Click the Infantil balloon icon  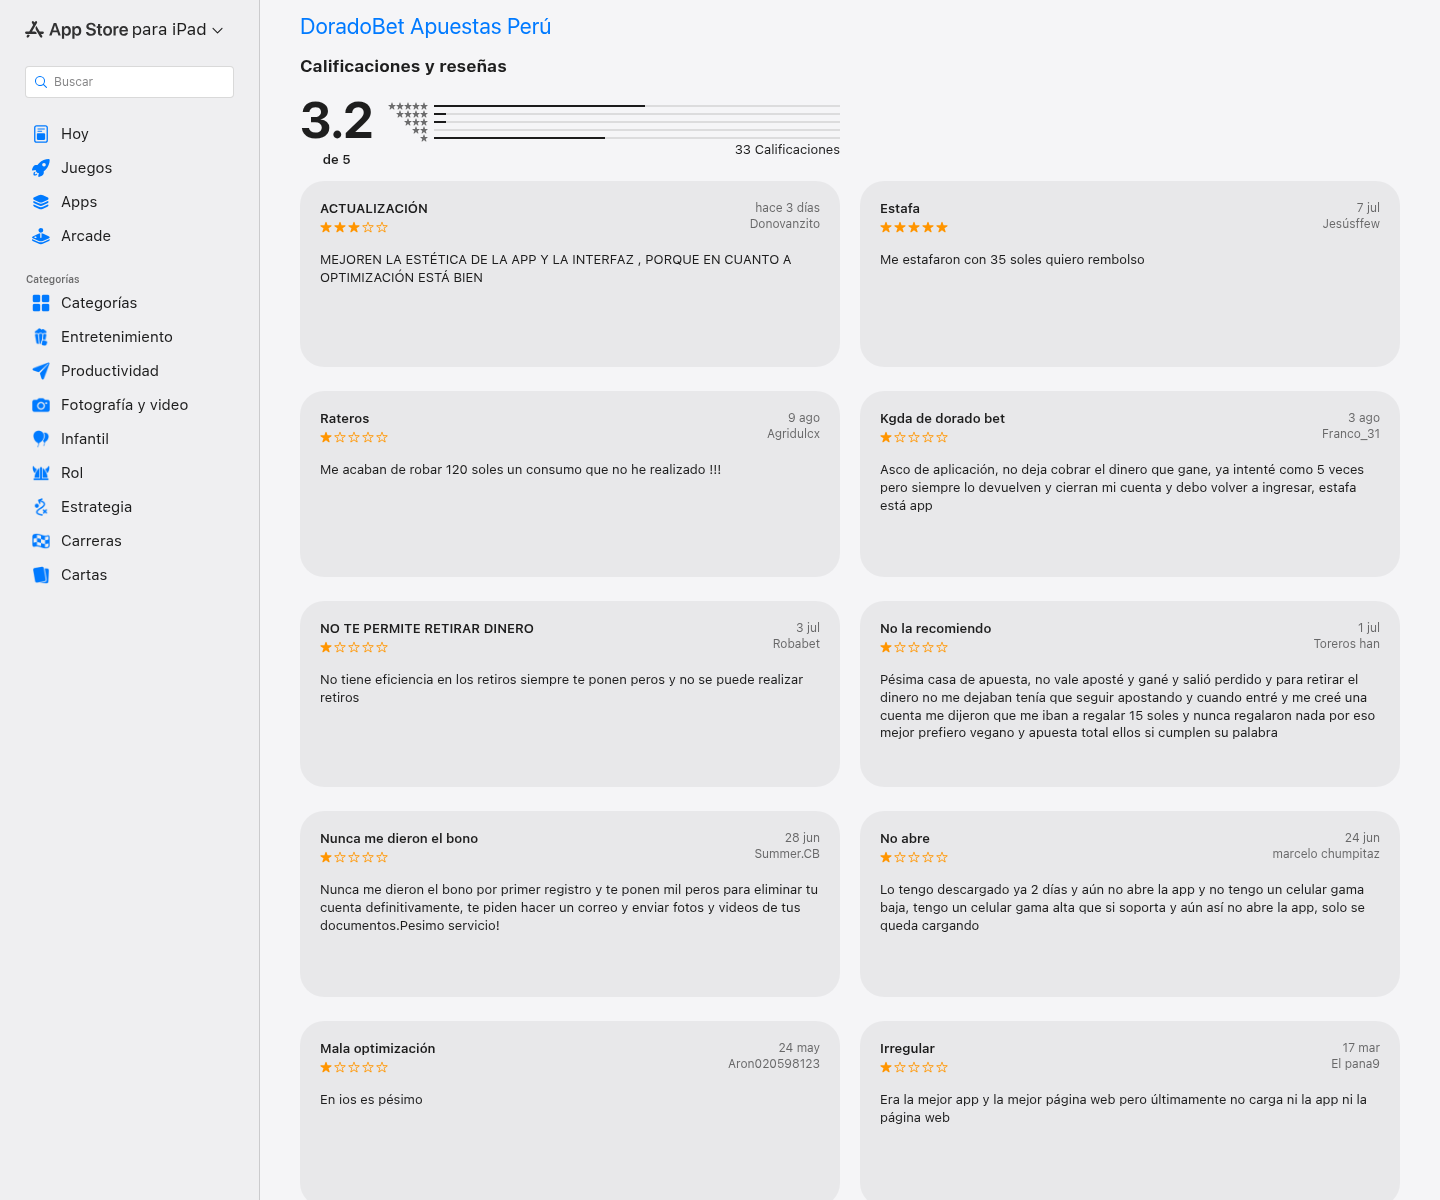click(41, 439)
